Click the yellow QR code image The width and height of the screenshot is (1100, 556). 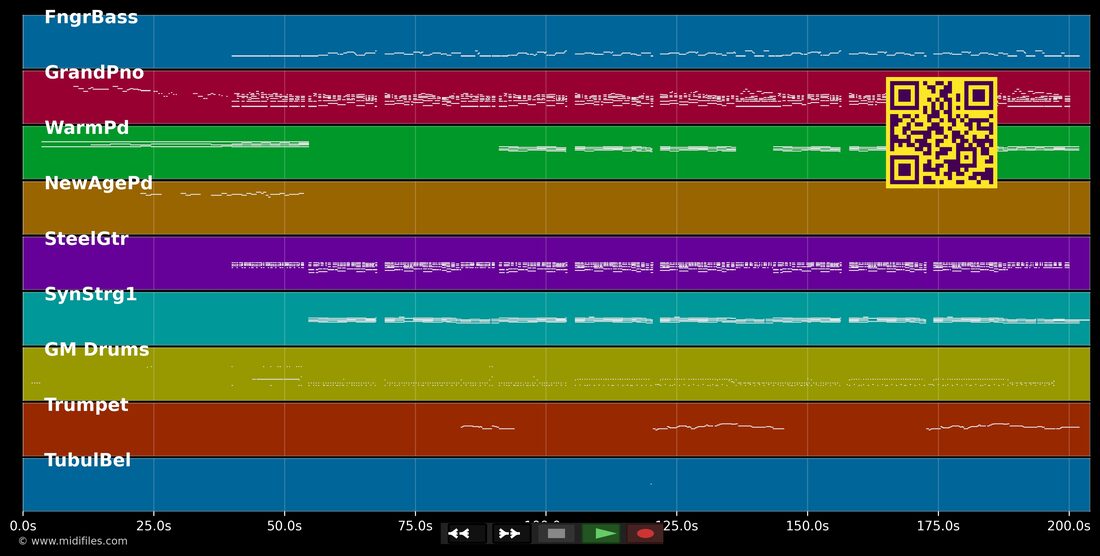[x=941, y=133]
